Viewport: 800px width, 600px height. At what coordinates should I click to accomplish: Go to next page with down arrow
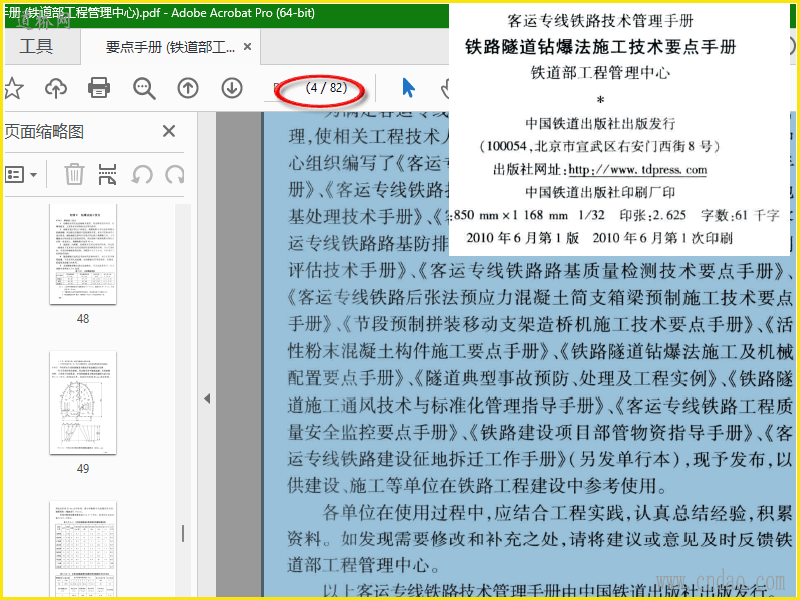pos(232,88)
